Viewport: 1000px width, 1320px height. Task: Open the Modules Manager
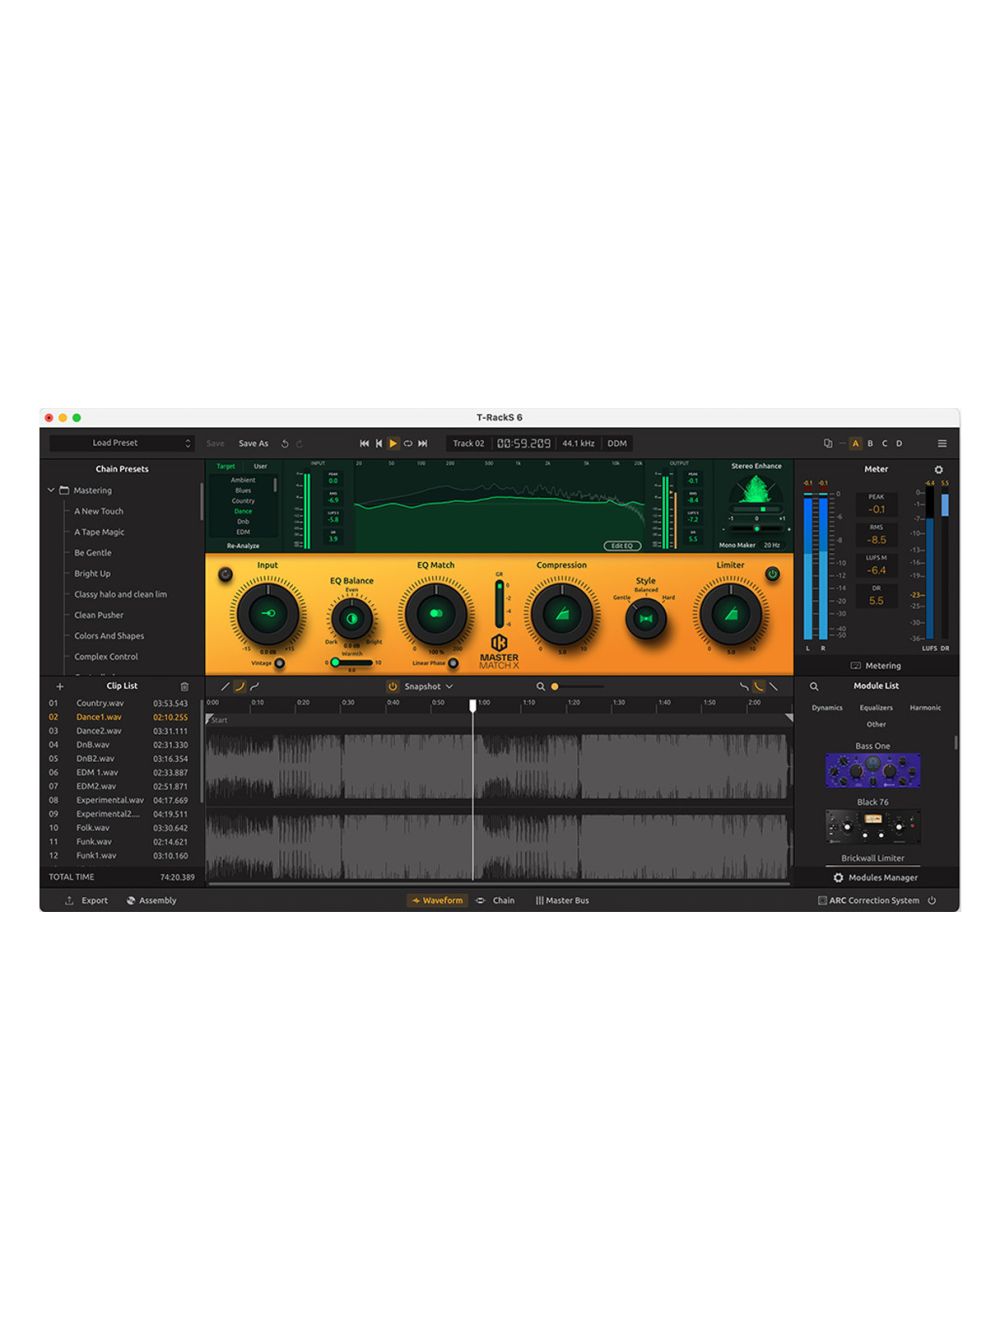pos(876,877)
